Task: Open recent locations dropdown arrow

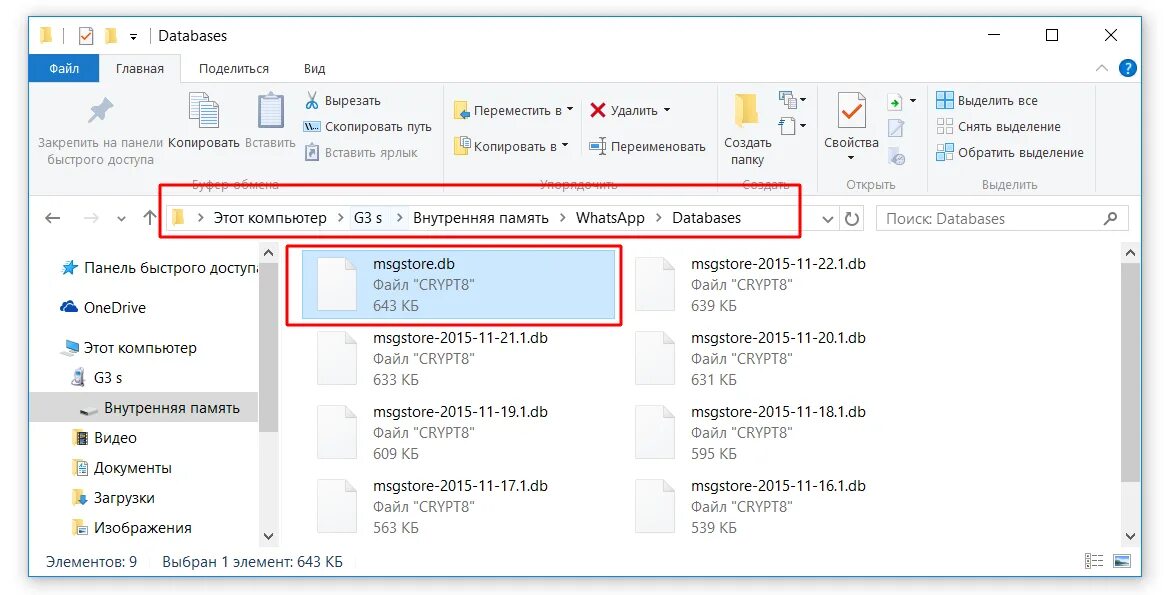Action: (121, 219)
